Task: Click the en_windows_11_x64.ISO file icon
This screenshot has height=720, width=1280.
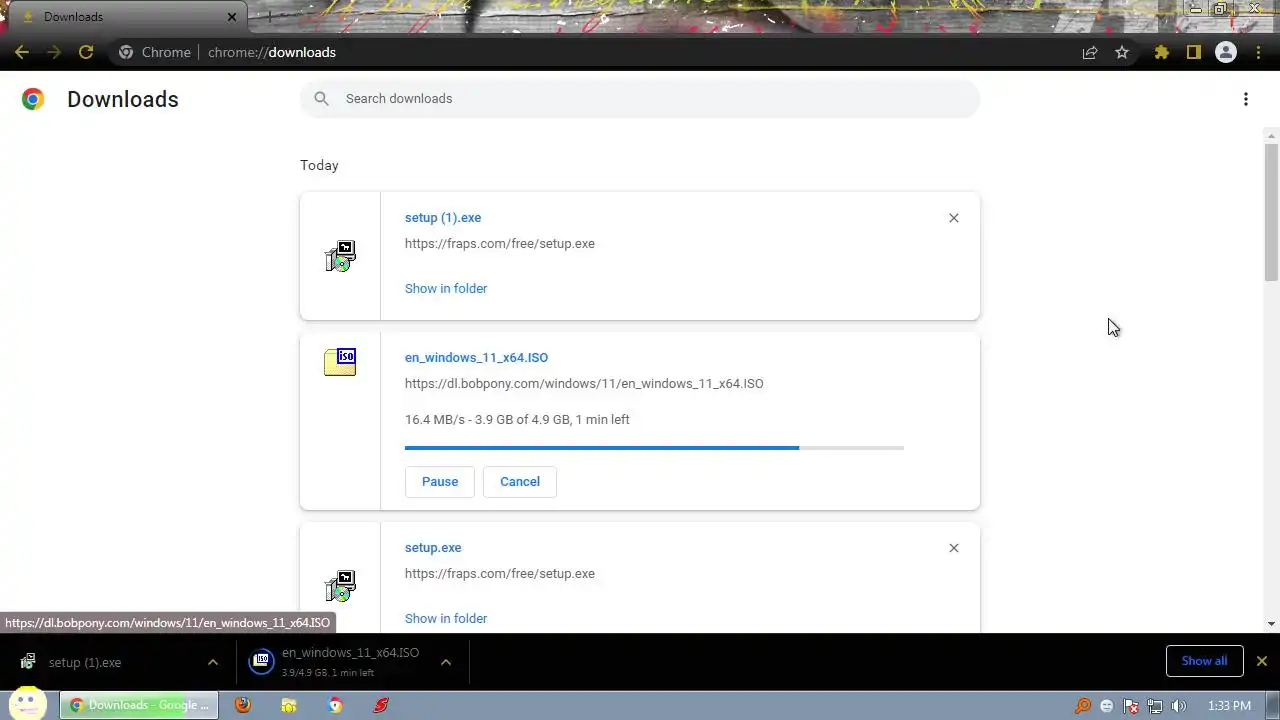Action: click(340, 362)
